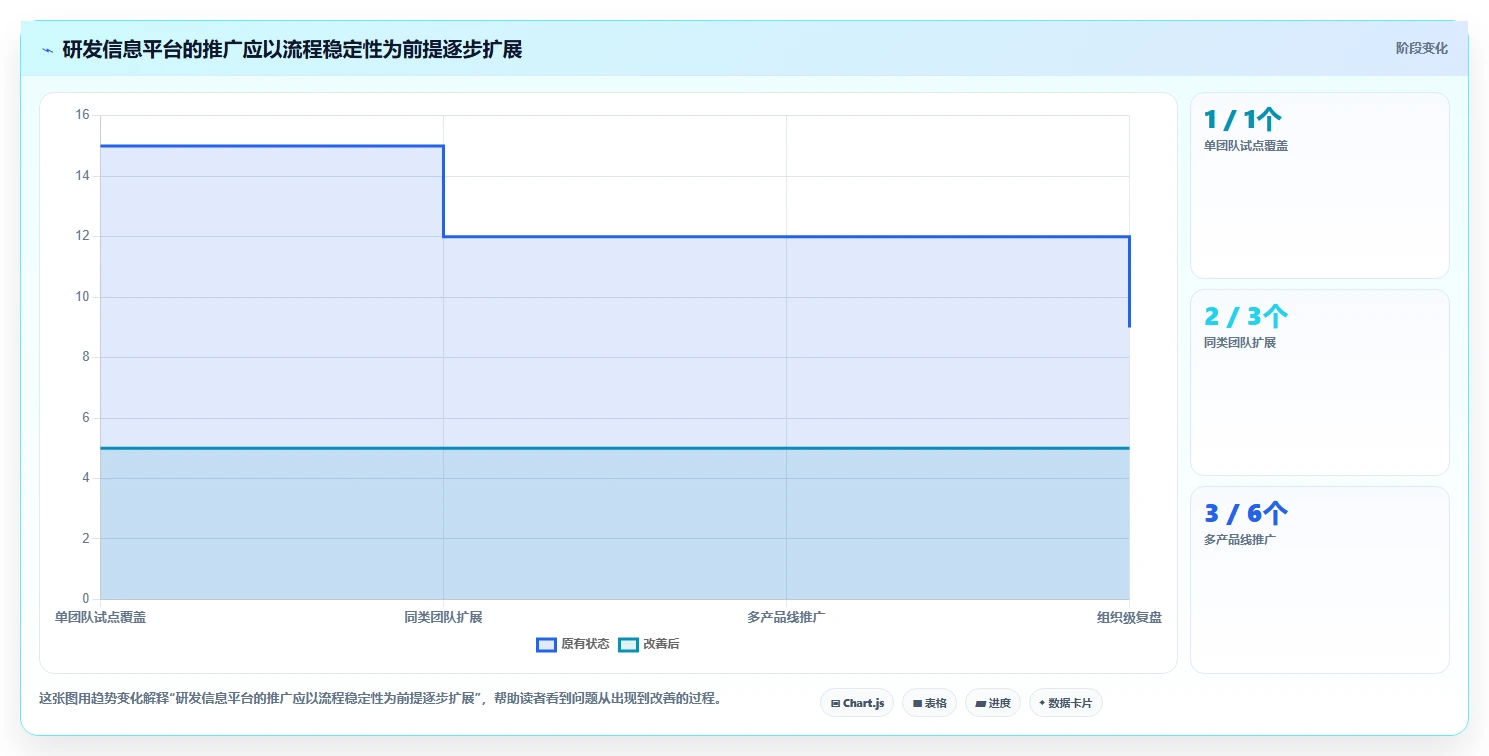Click the Chart.js tag button
The image size is (1489, 756).
(x=857, y=703)
